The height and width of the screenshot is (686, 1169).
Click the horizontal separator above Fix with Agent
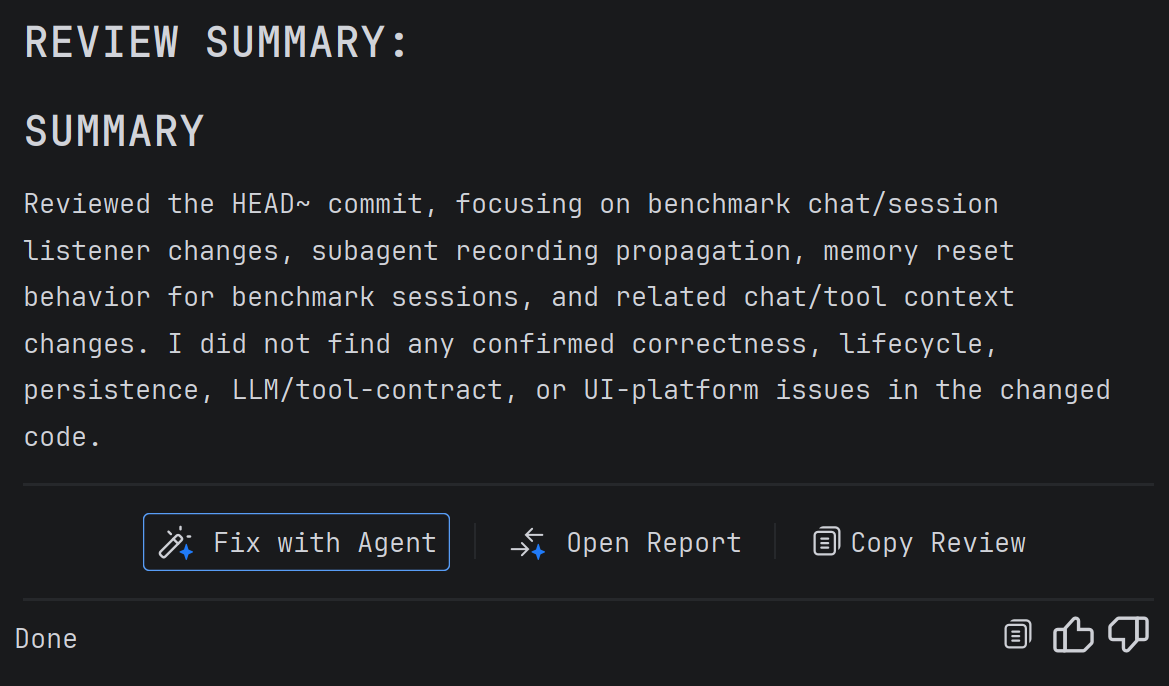(588, 485)
